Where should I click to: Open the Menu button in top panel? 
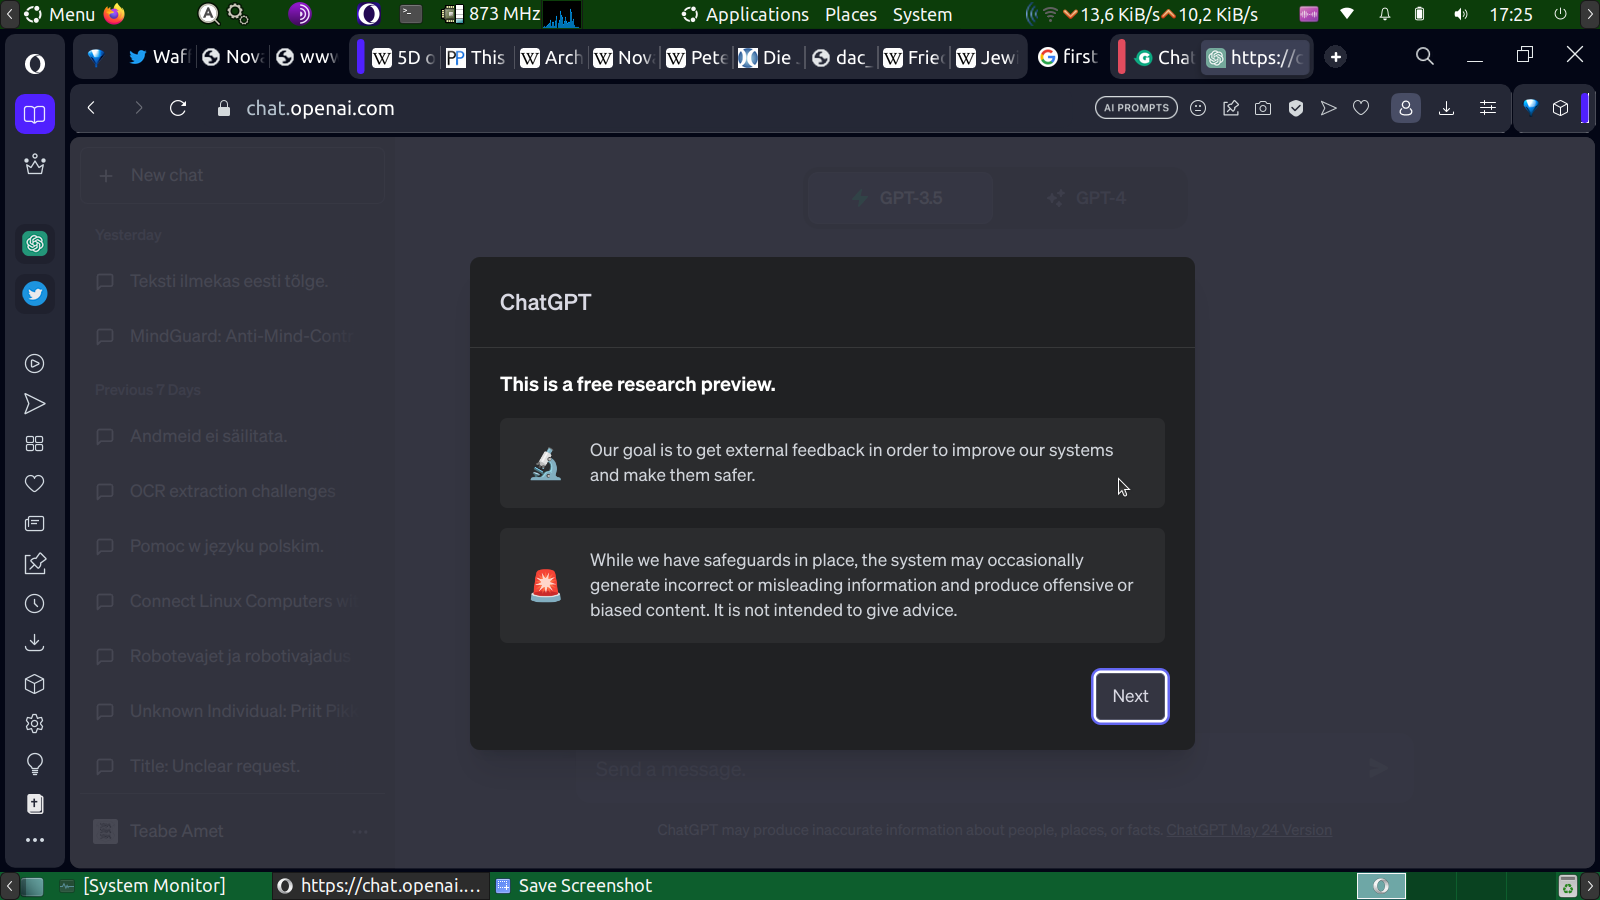click(x=60, y=14)
